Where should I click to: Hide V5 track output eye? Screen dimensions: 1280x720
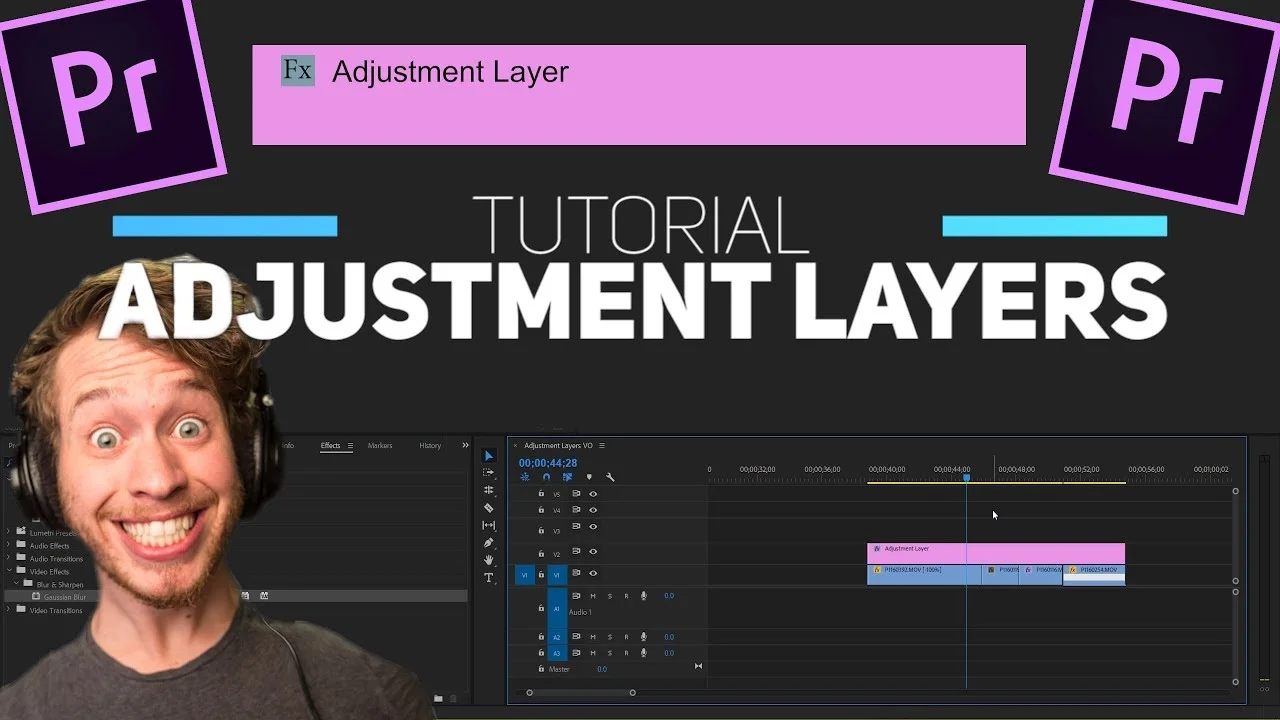coord(593,494)
